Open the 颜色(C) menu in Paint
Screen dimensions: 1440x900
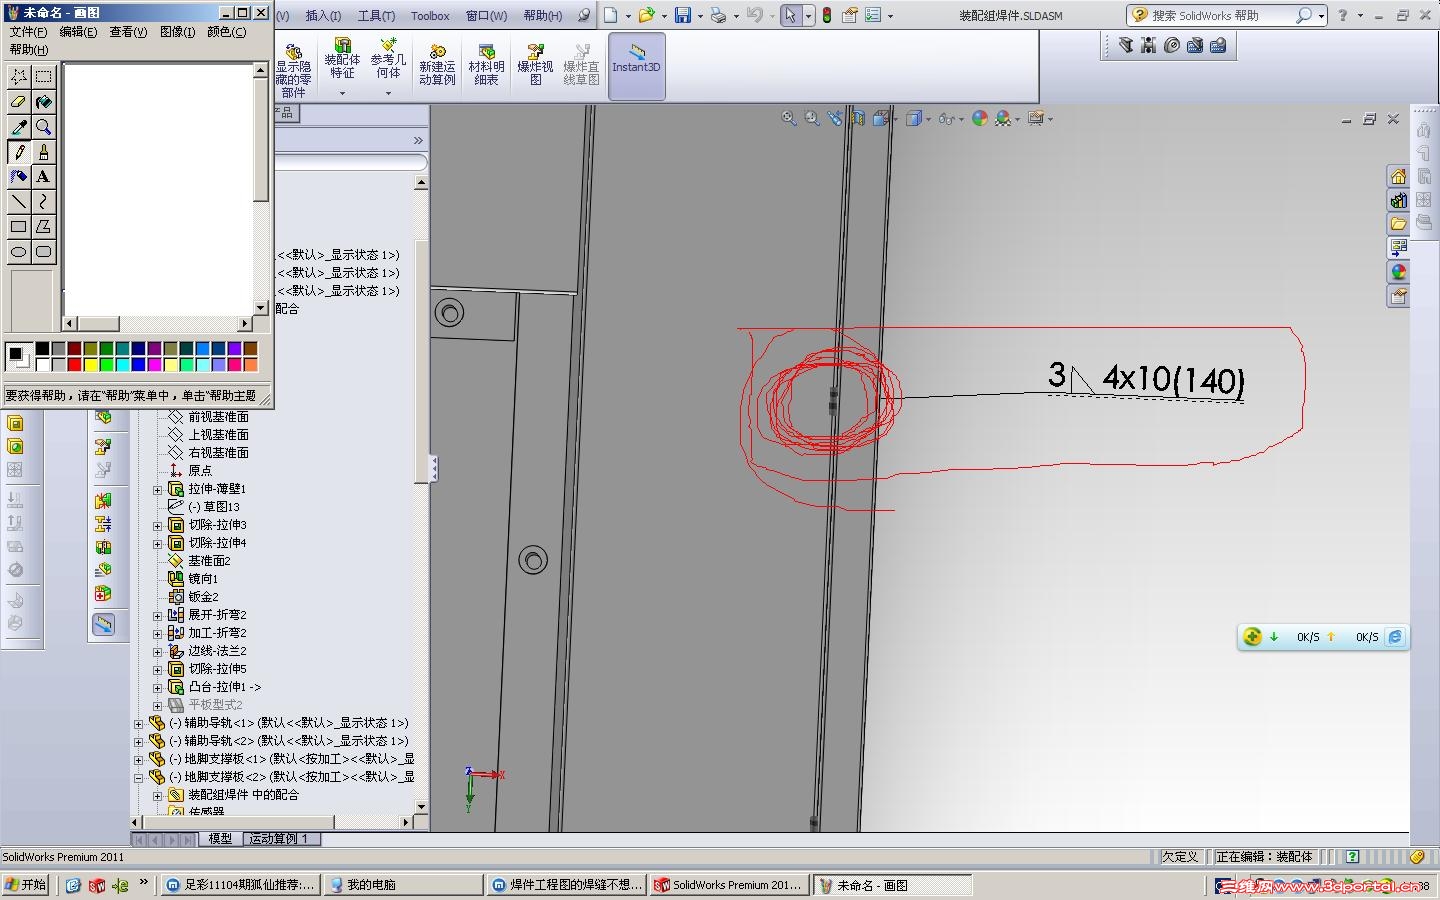(227, 32)
